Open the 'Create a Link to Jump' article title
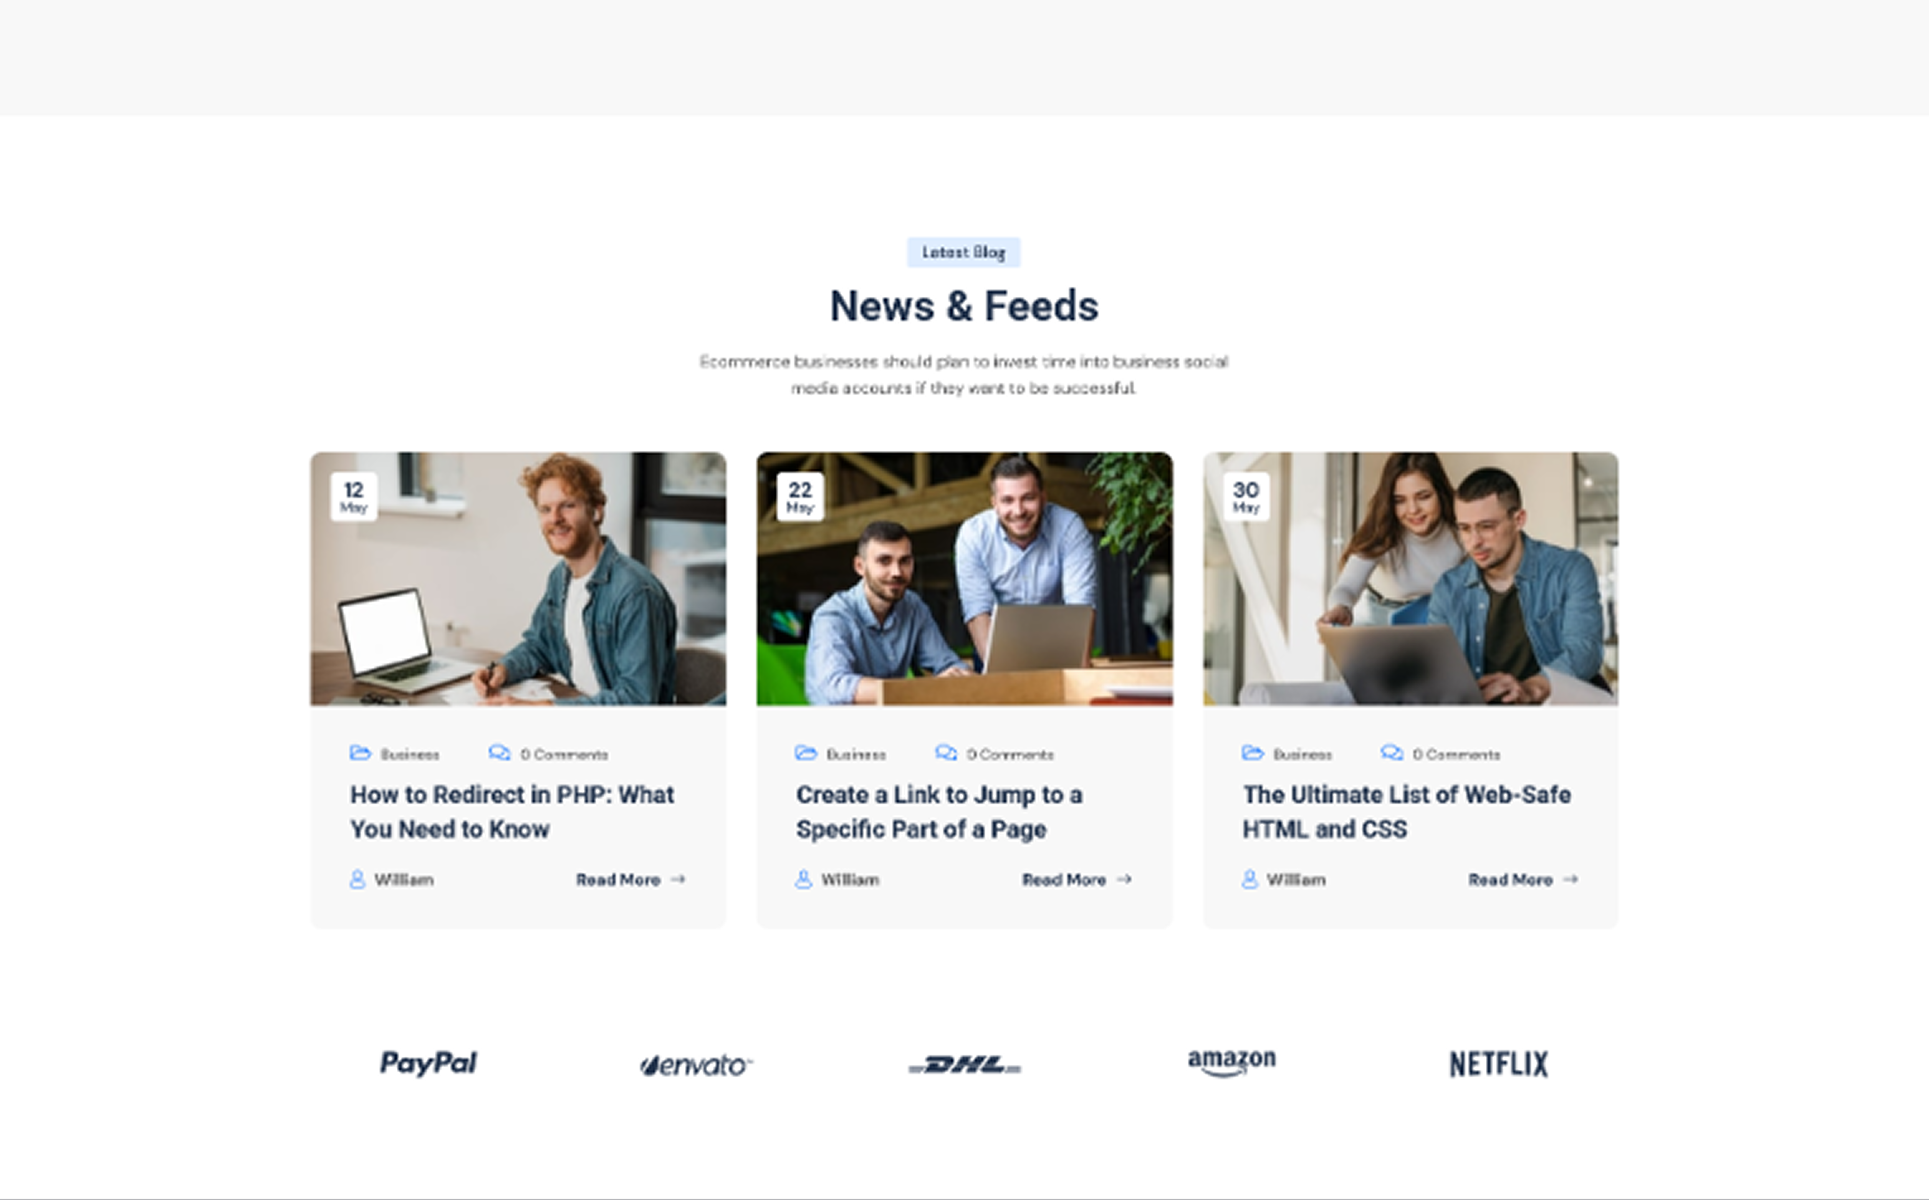 (x=939, y=812)
